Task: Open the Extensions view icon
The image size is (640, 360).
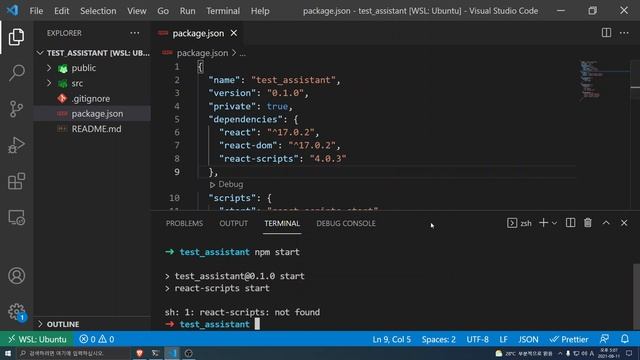Action: 16,181
